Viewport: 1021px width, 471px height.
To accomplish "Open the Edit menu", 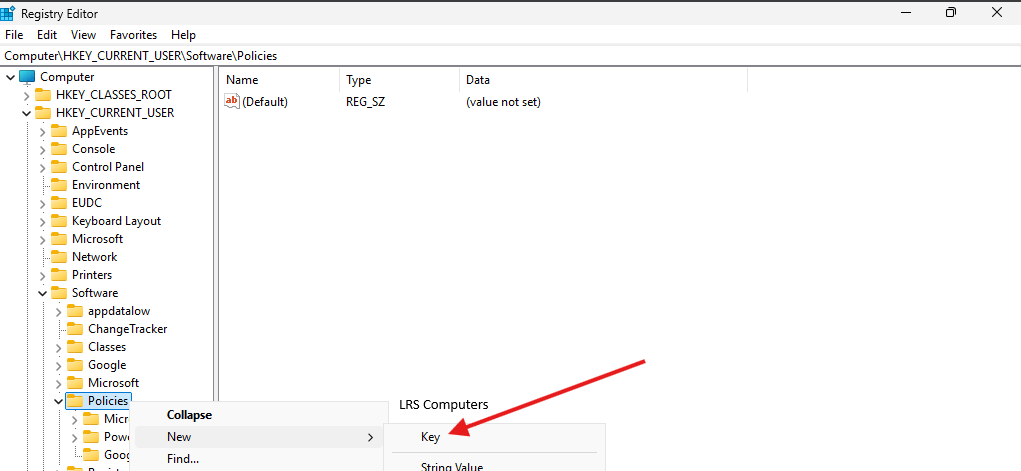I will click(x=47, y=35).
